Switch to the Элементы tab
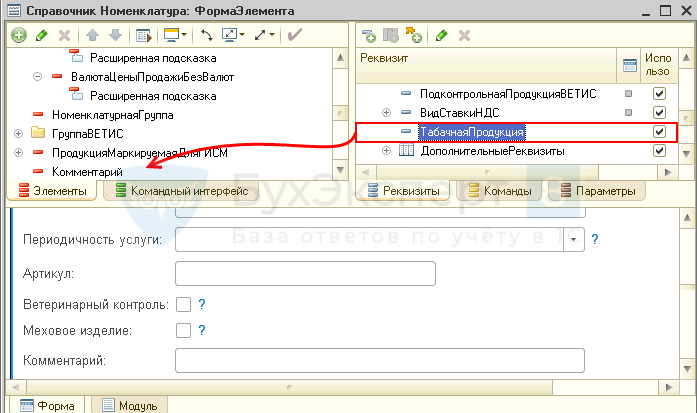 52,191
